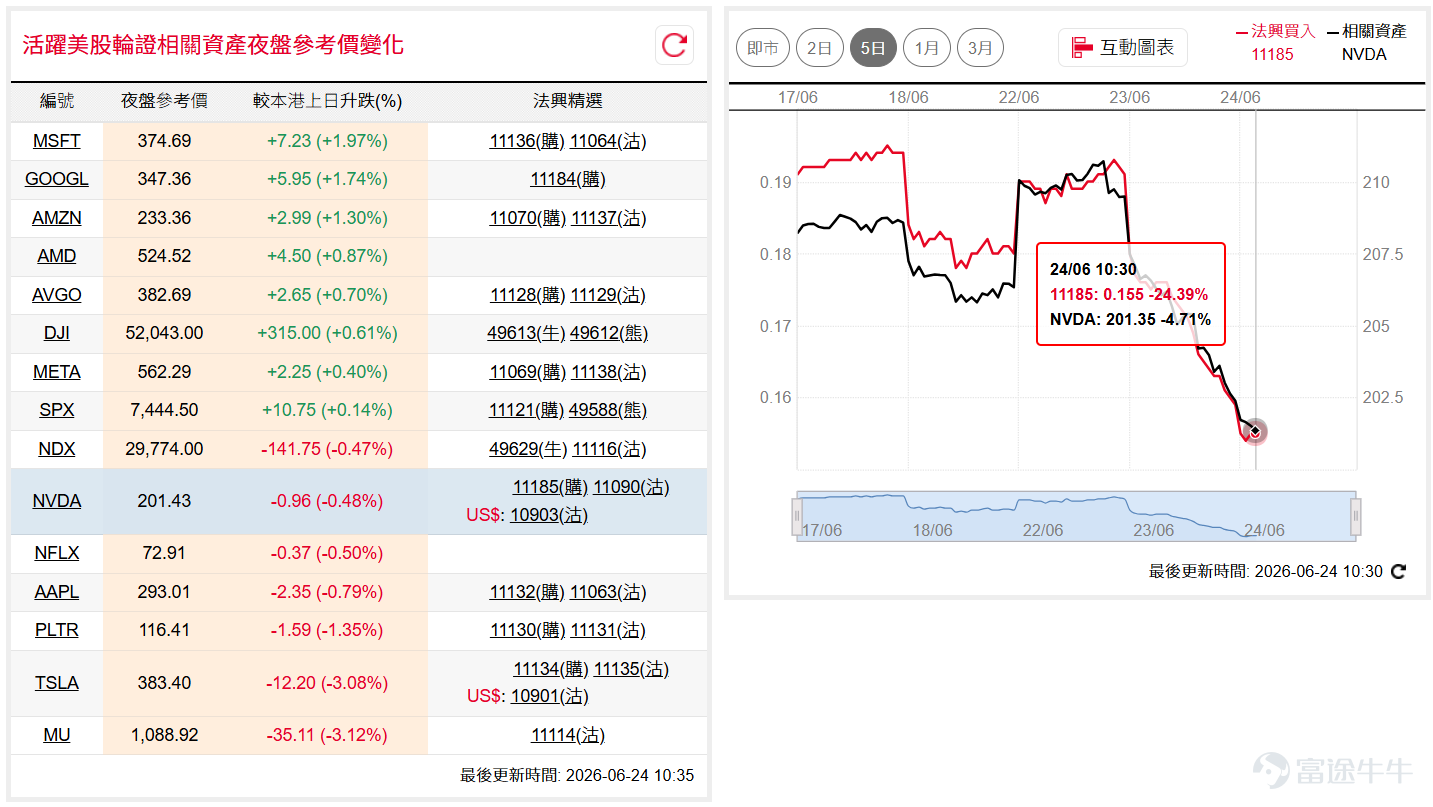Click the 49613 bull contract for DJI

point(512,333)
